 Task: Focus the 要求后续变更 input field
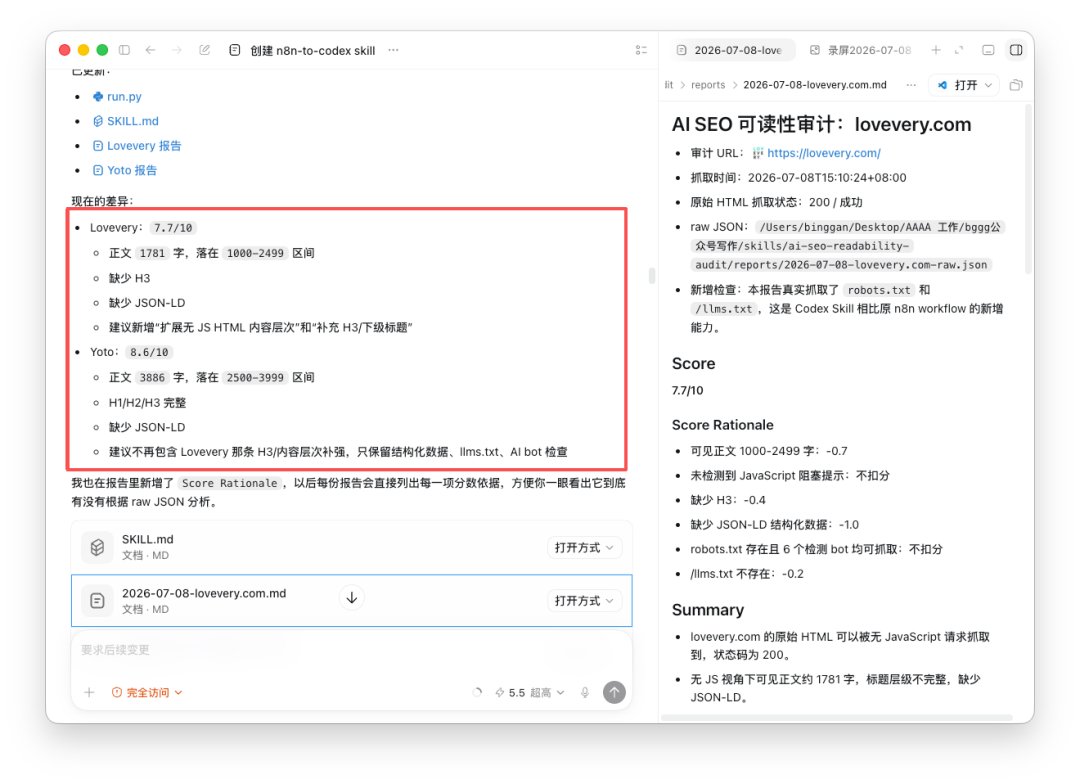click(351, 650)
